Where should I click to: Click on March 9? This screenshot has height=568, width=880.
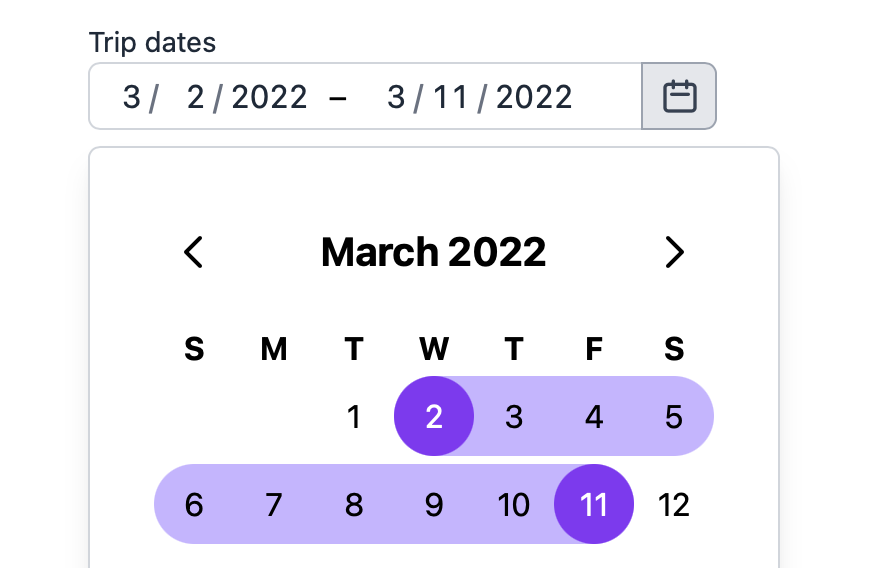tap(434, 504)
